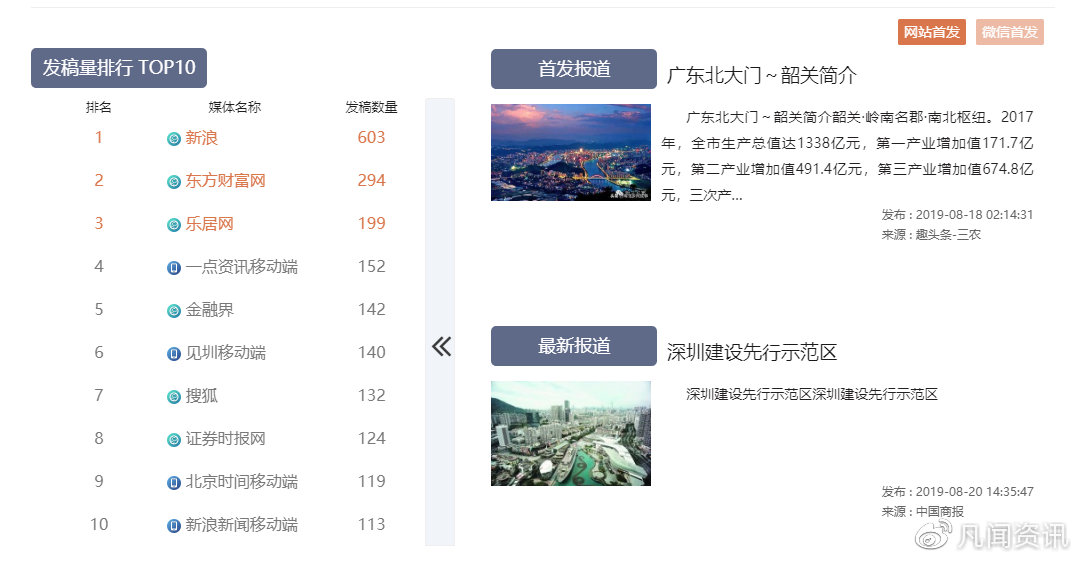This screenshot has width=1079, height=561.
Task: Click the web icon beside 乐居网
Action: [174, 224]
